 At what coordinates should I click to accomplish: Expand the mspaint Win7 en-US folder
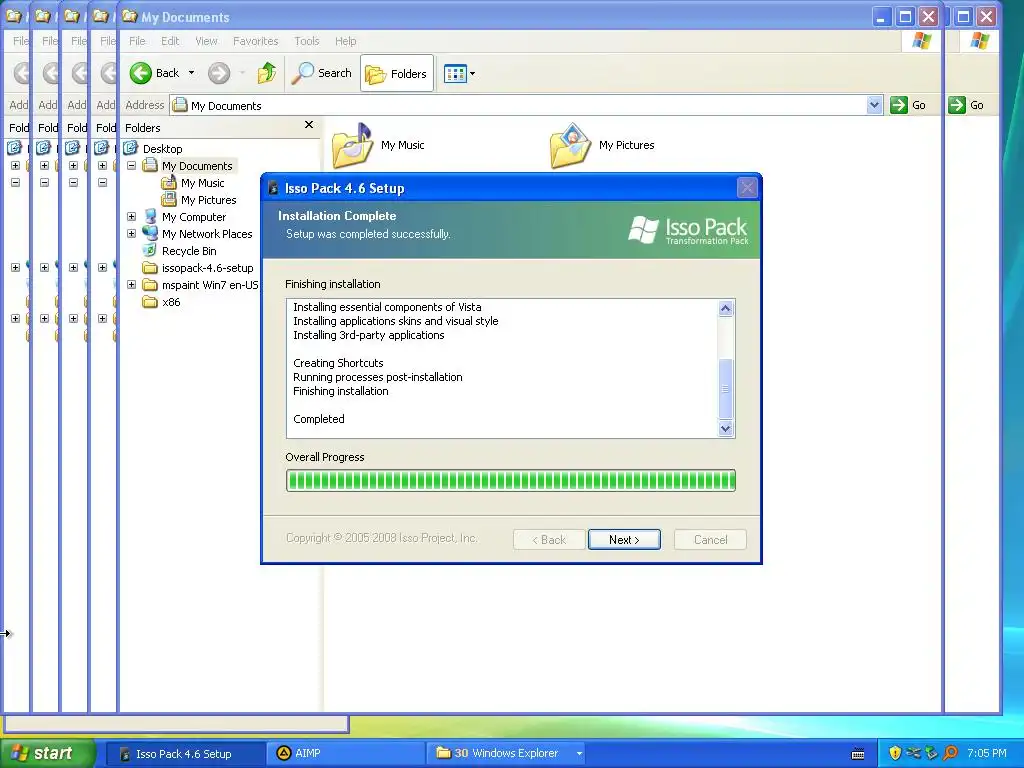pos(131,285)
